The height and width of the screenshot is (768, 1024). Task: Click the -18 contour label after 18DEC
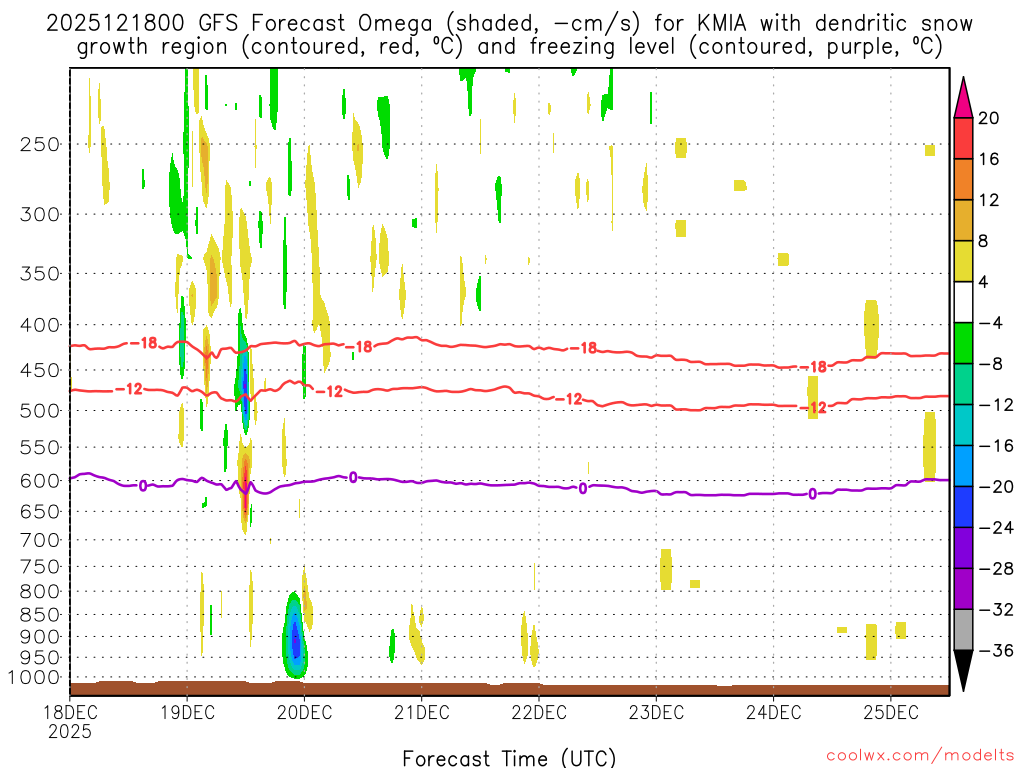pyautogui.click(x=144, y=342)
